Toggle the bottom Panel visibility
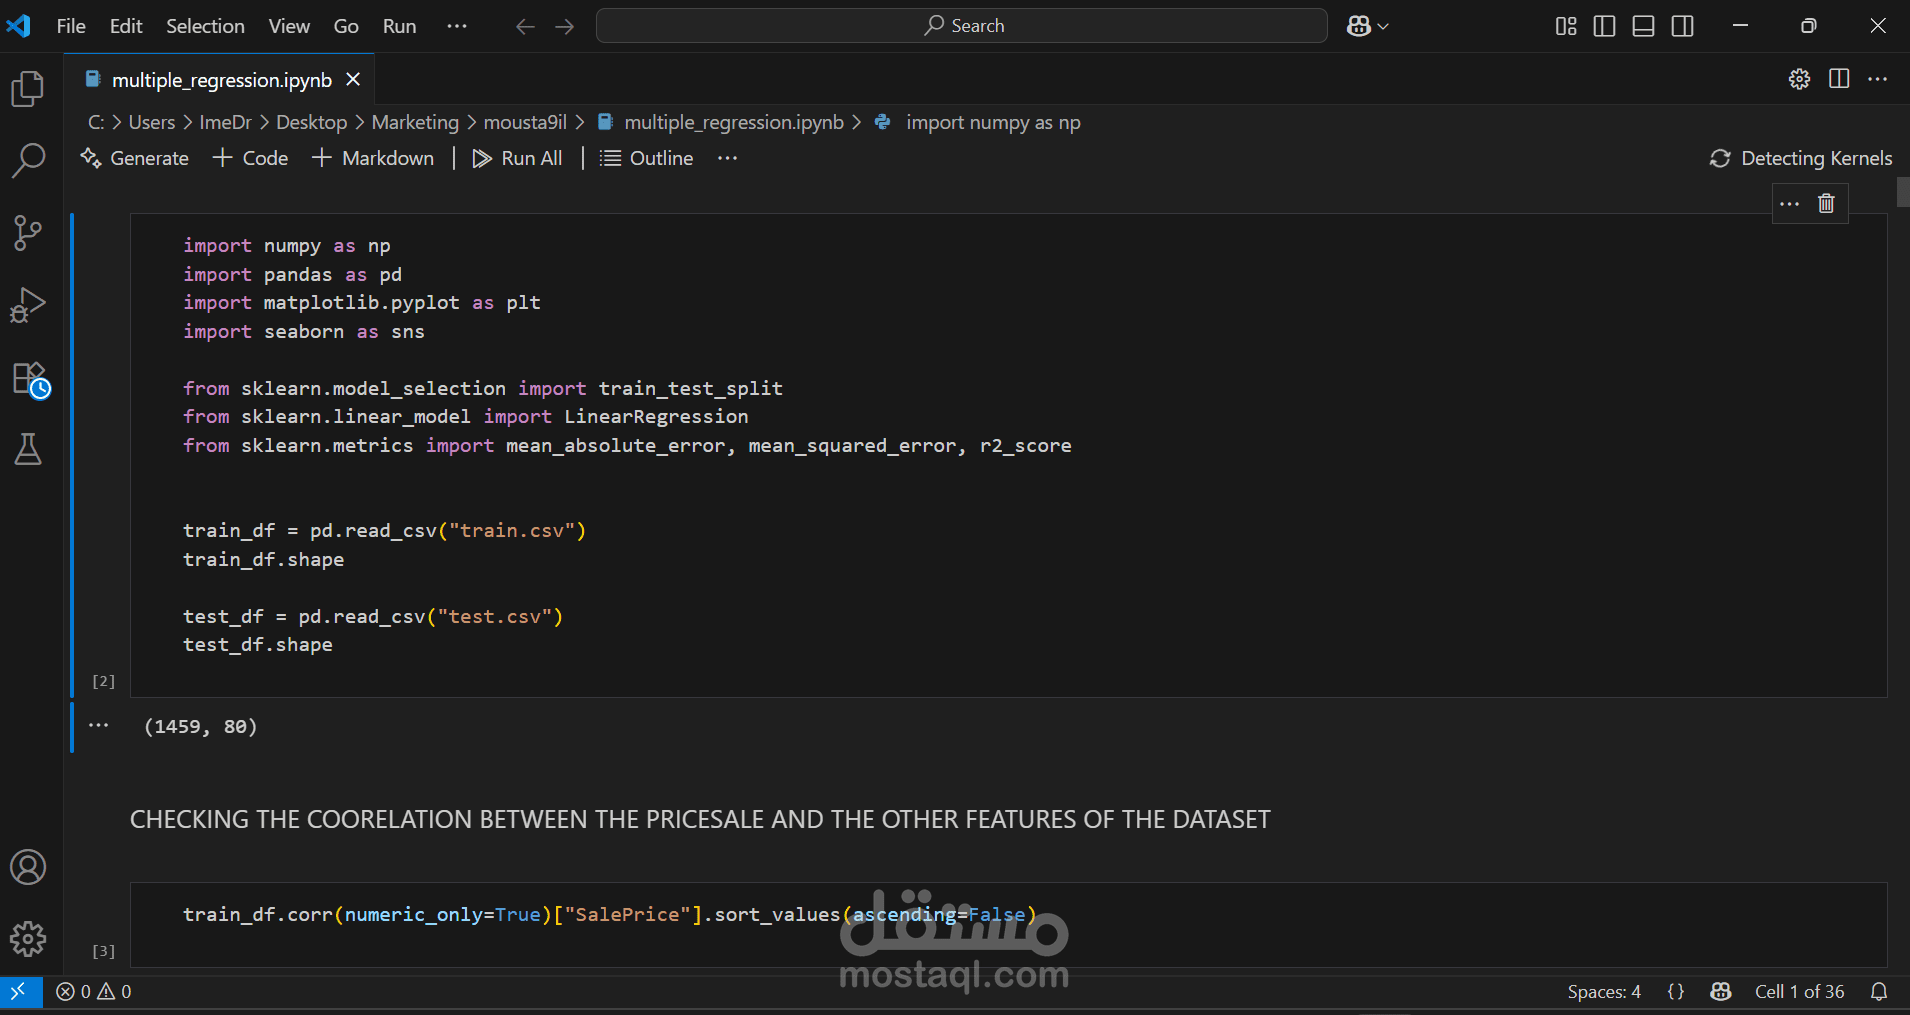This screenshot has height=1015, width=1910. pos(1643,26)
